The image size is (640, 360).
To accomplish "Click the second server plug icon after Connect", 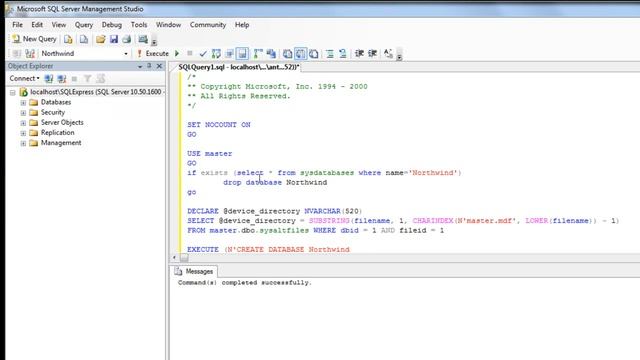I will [62, 78].
